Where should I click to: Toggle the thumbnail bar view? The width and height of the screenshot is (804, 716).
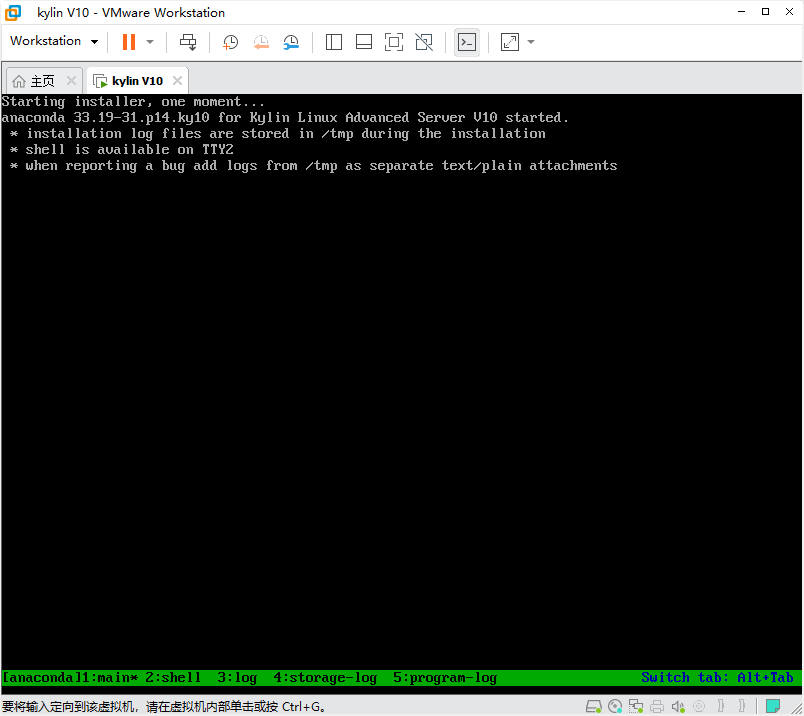(x=364, y=42)
